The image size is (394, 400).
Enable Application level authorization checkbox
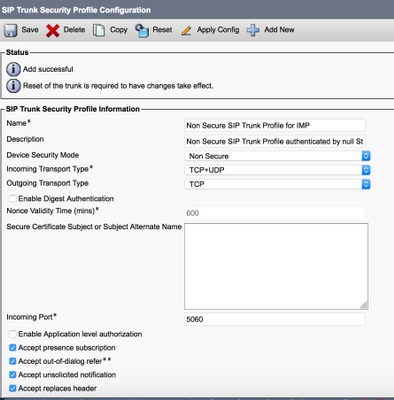(x=13, y=334)
